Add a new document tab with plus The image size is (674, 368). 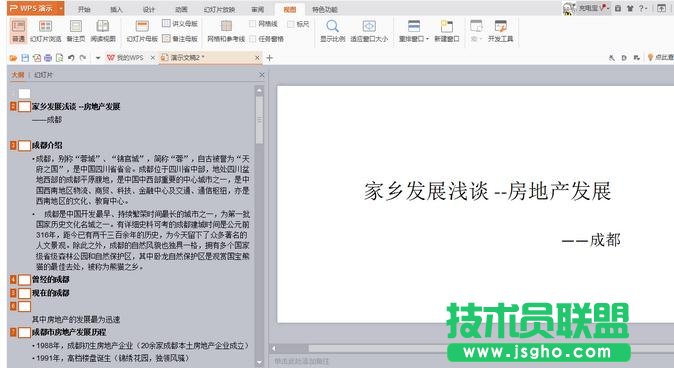[x=270, y=58]
